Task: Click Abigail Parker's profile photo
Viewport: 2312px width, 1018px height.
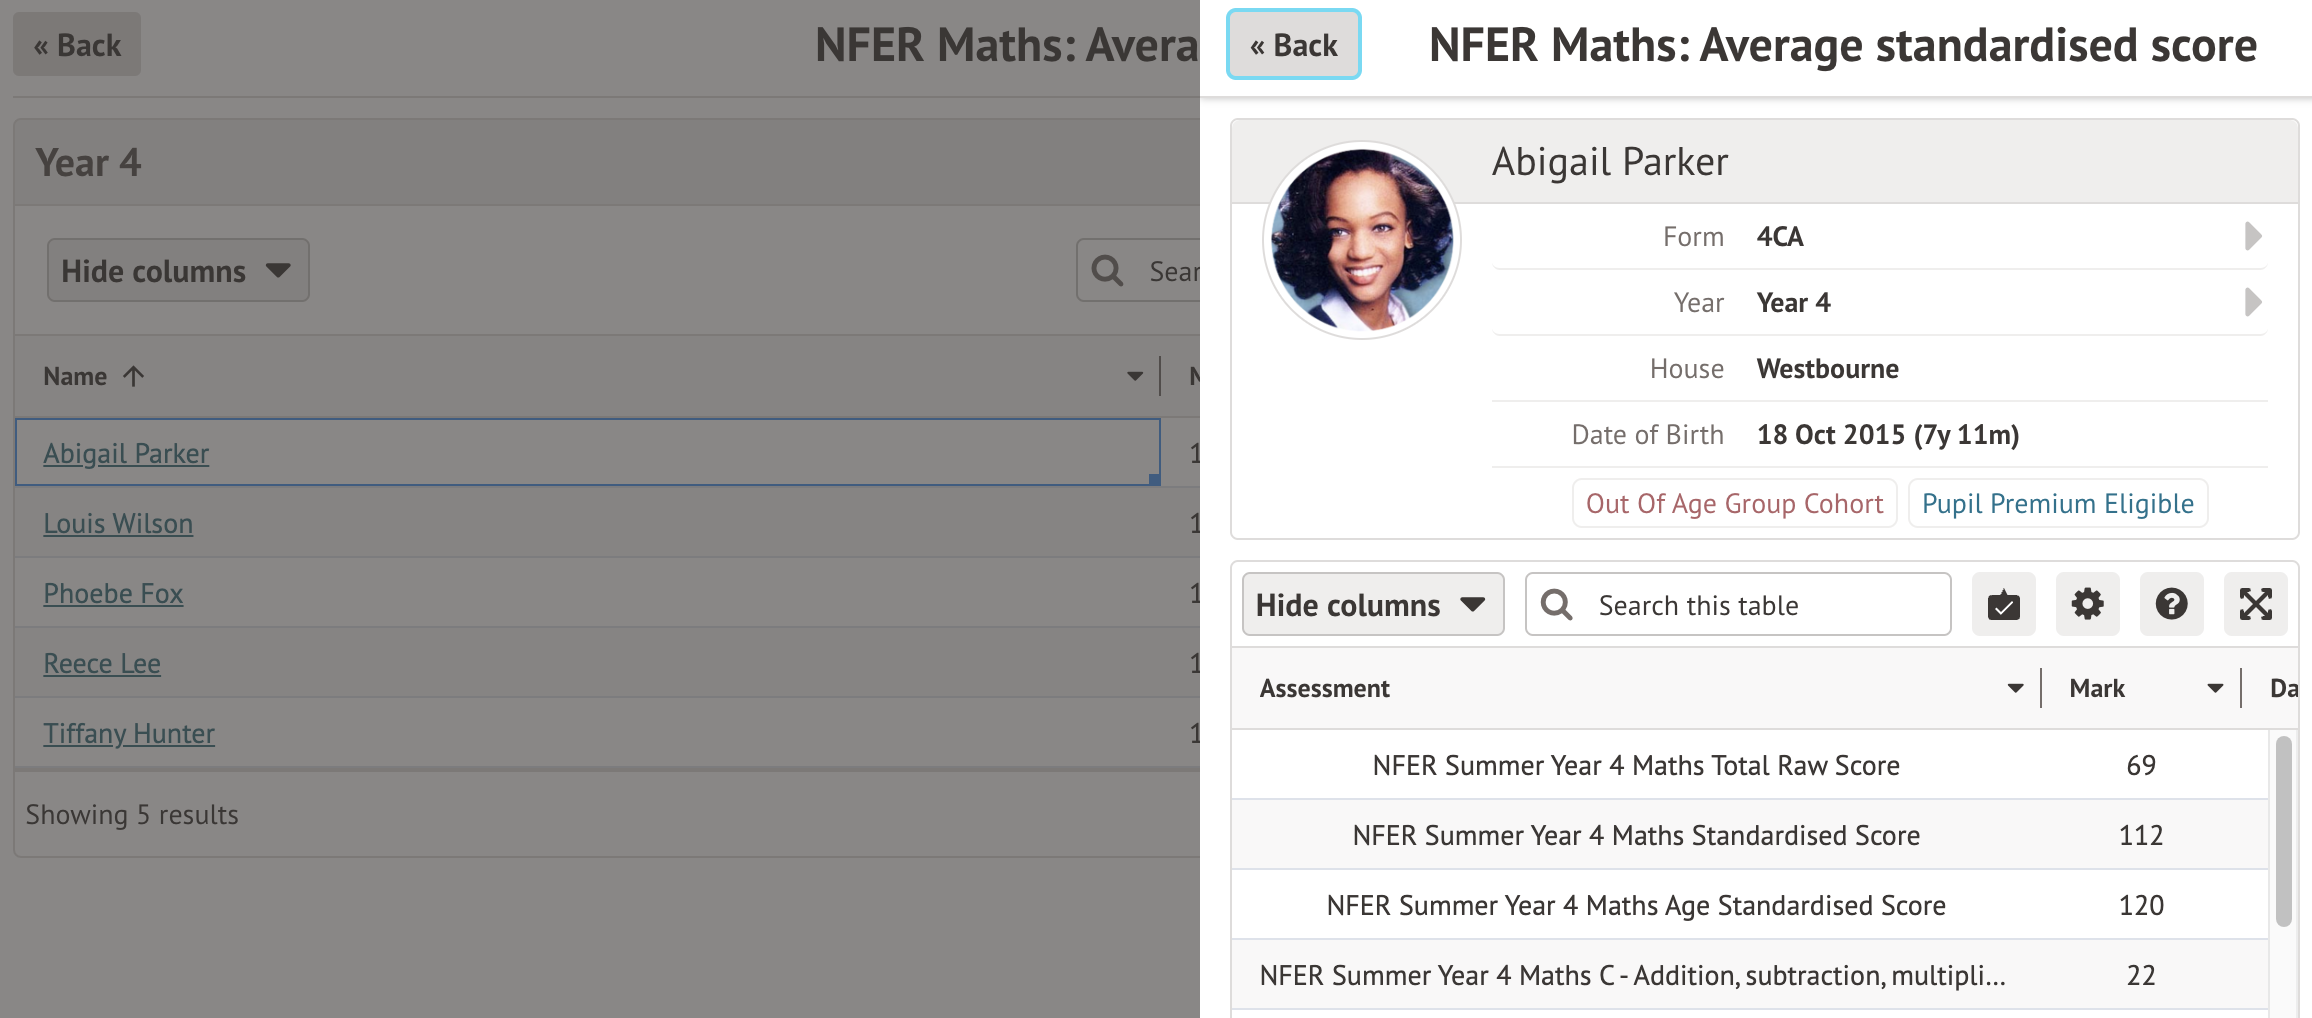Action: (1361, 240)
